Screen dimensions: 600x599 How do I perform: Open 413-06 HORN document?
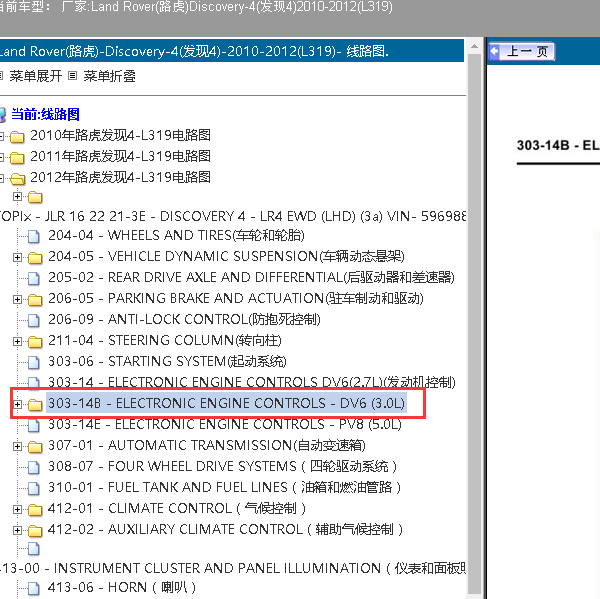[x=122, y=587]
